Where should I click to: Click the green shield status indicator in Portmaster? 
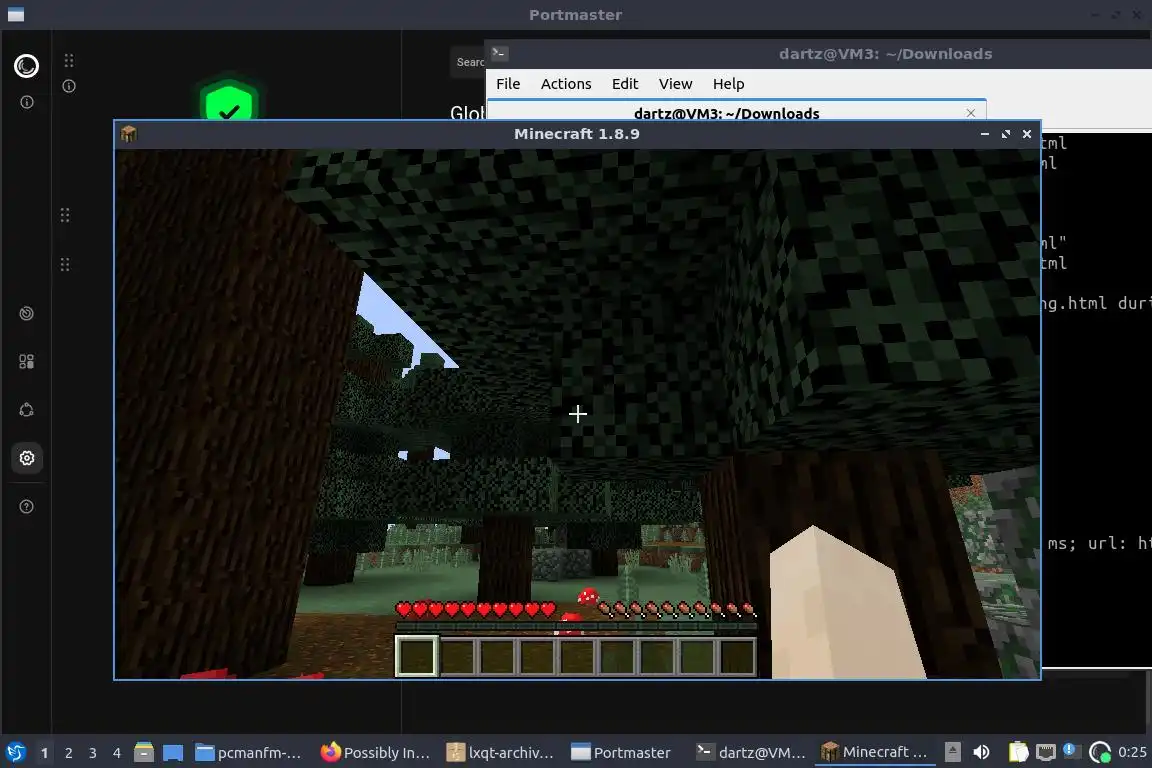coord(229,100)
